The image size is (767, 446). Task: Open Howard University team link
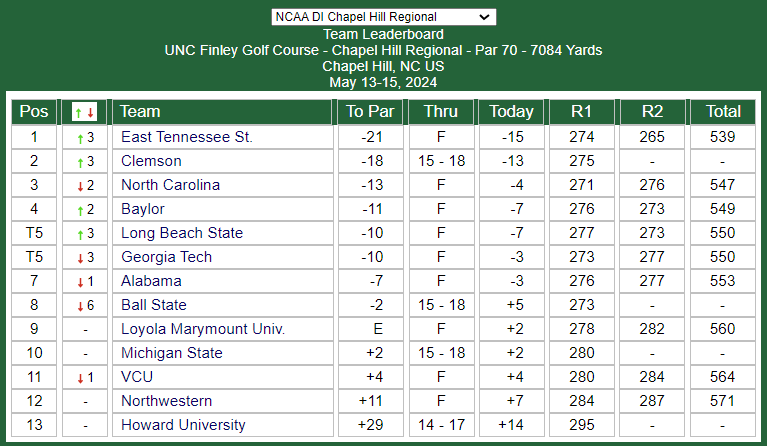pyautogui.click(x=183, y=424)
